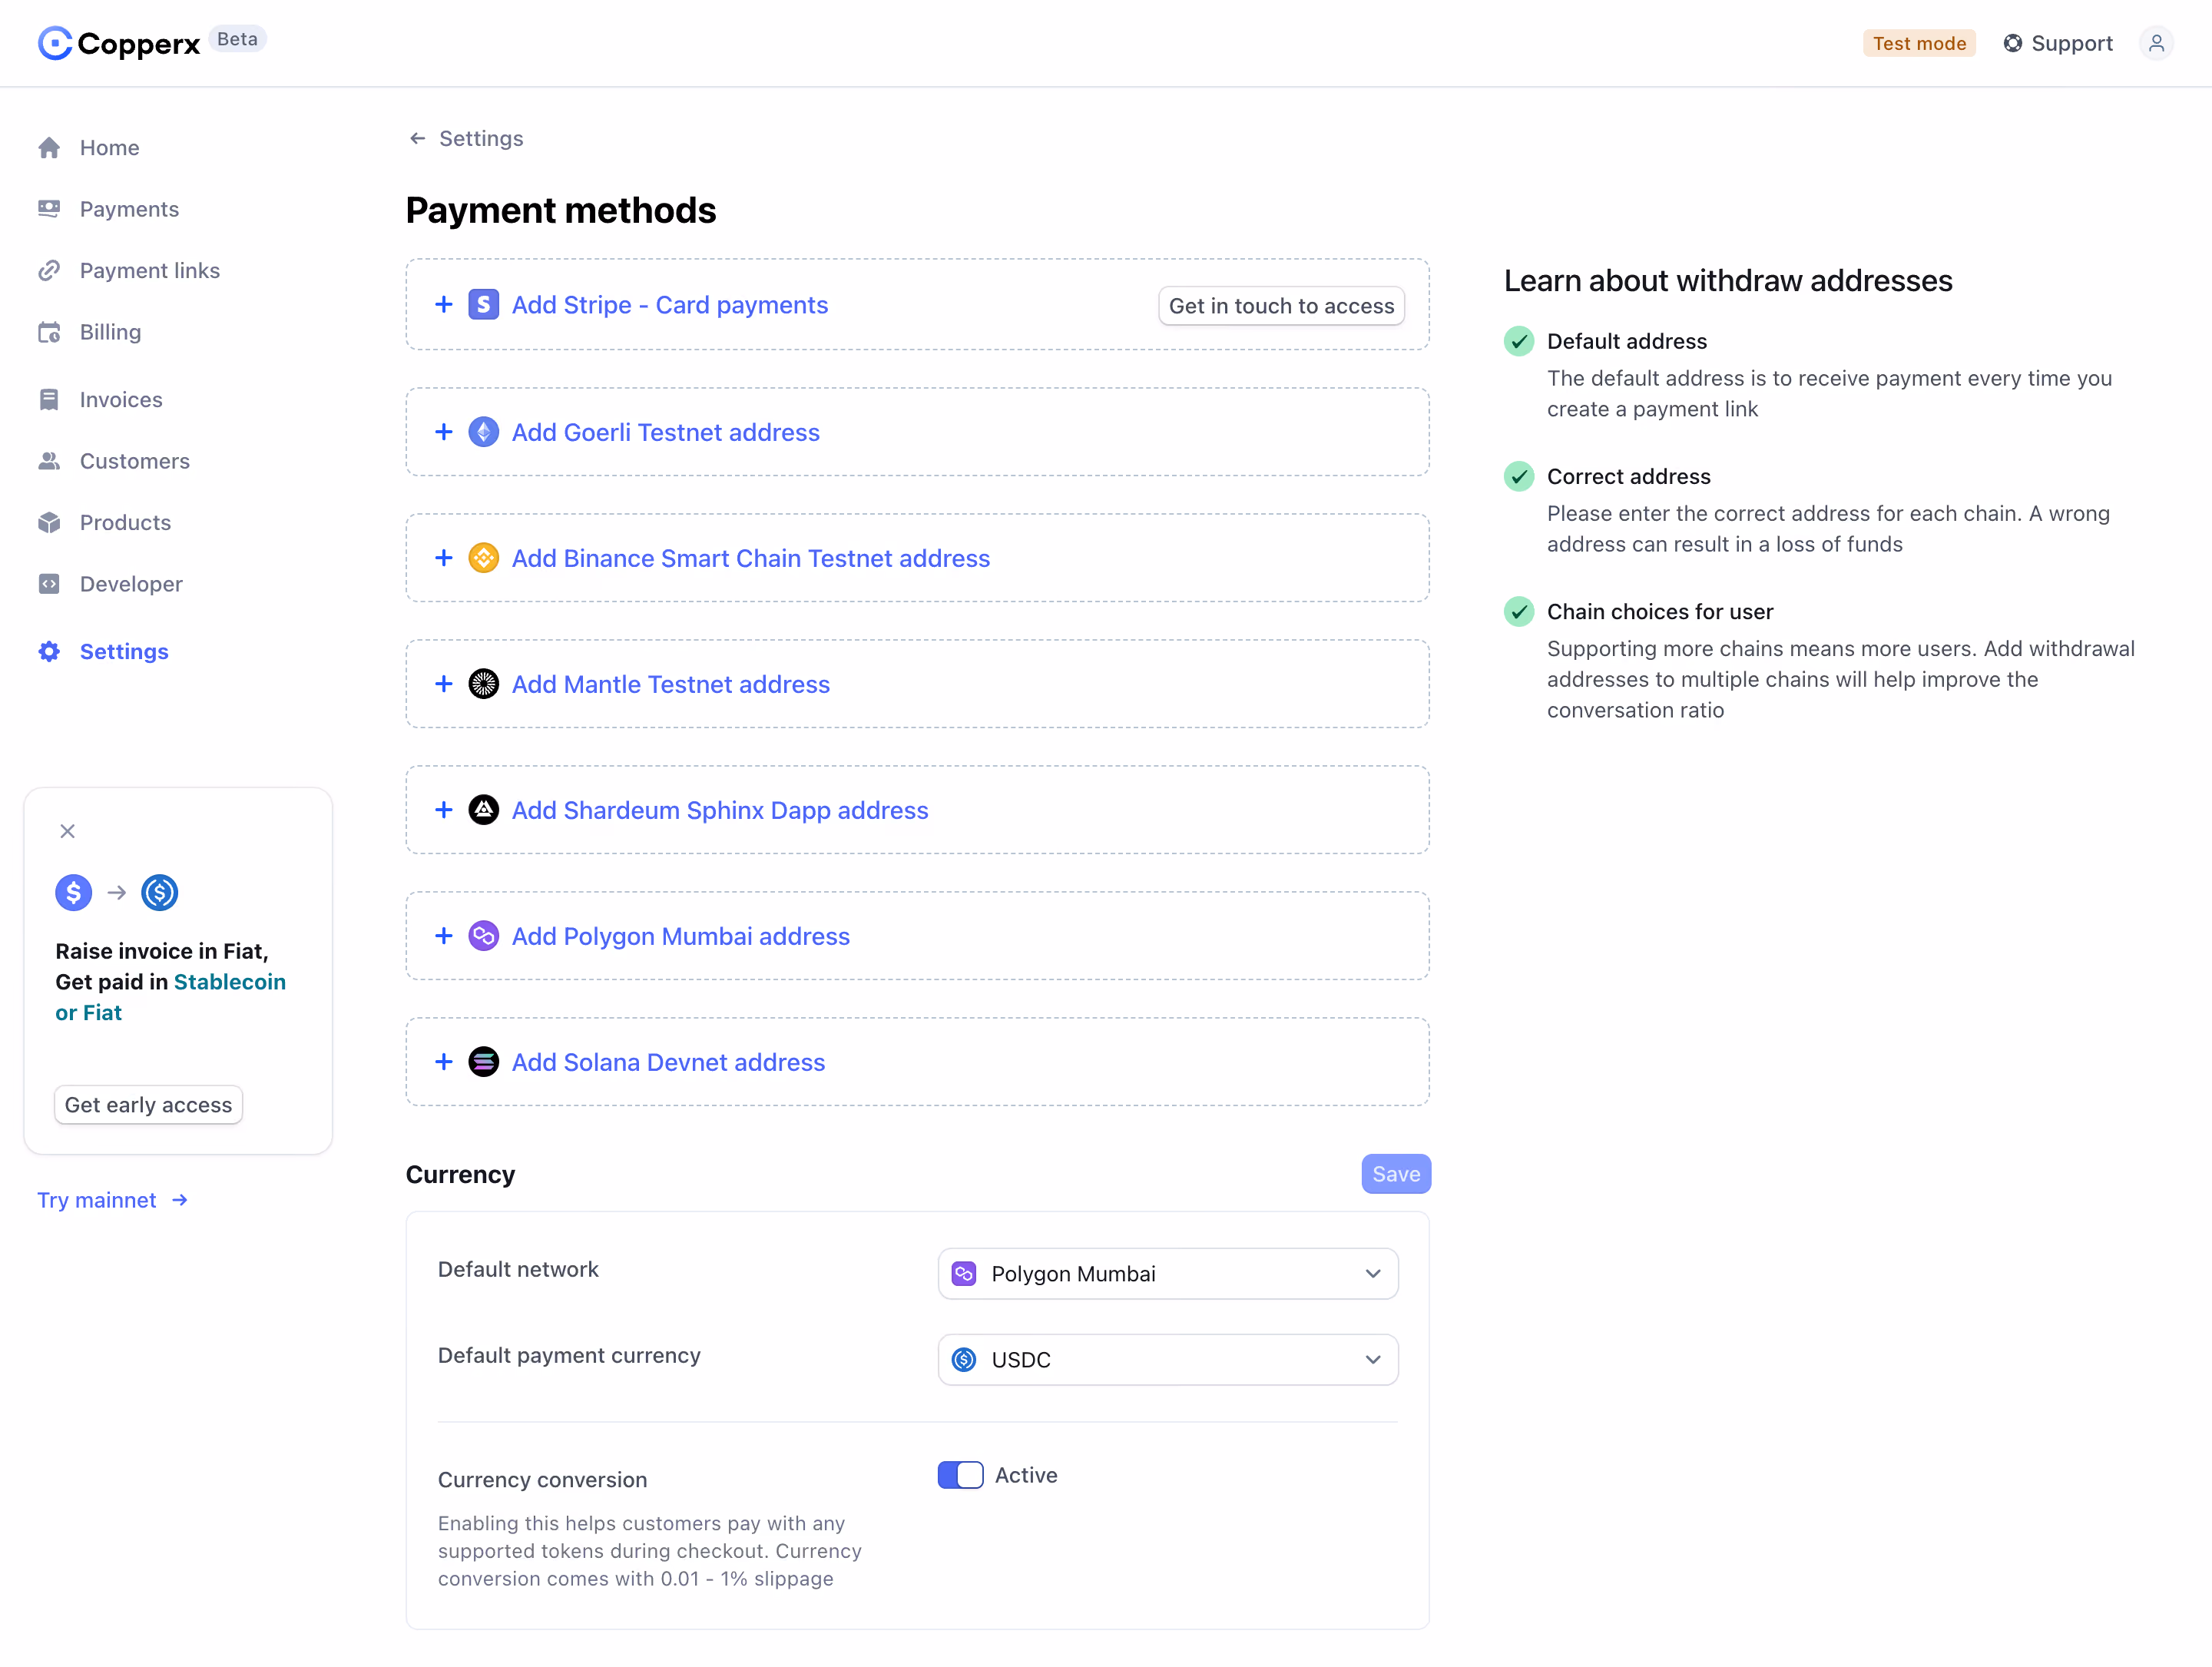Click the Polygon Mumbai icon in the address list
The width and height of the screenshot is (2212, 1667).
[484, 936]
